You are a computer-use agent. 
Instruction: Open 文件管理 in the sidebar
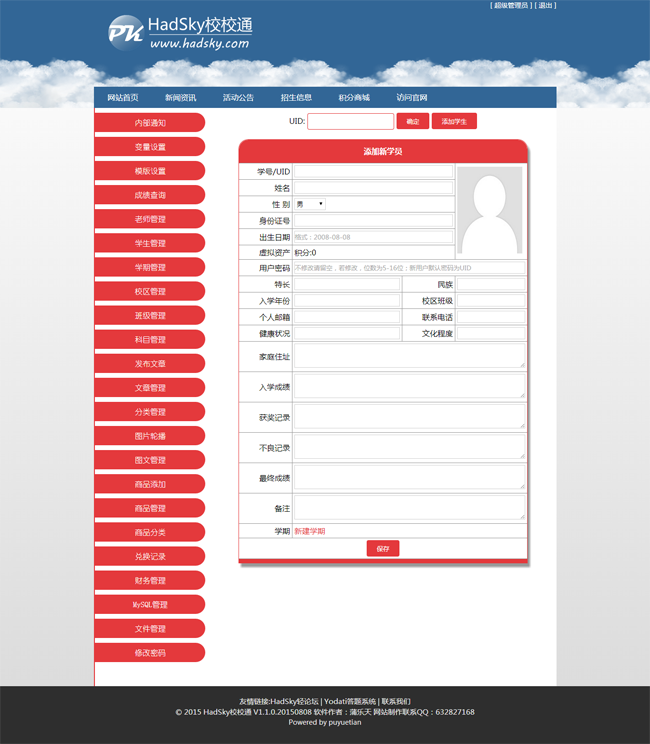(x=150, y=629)
